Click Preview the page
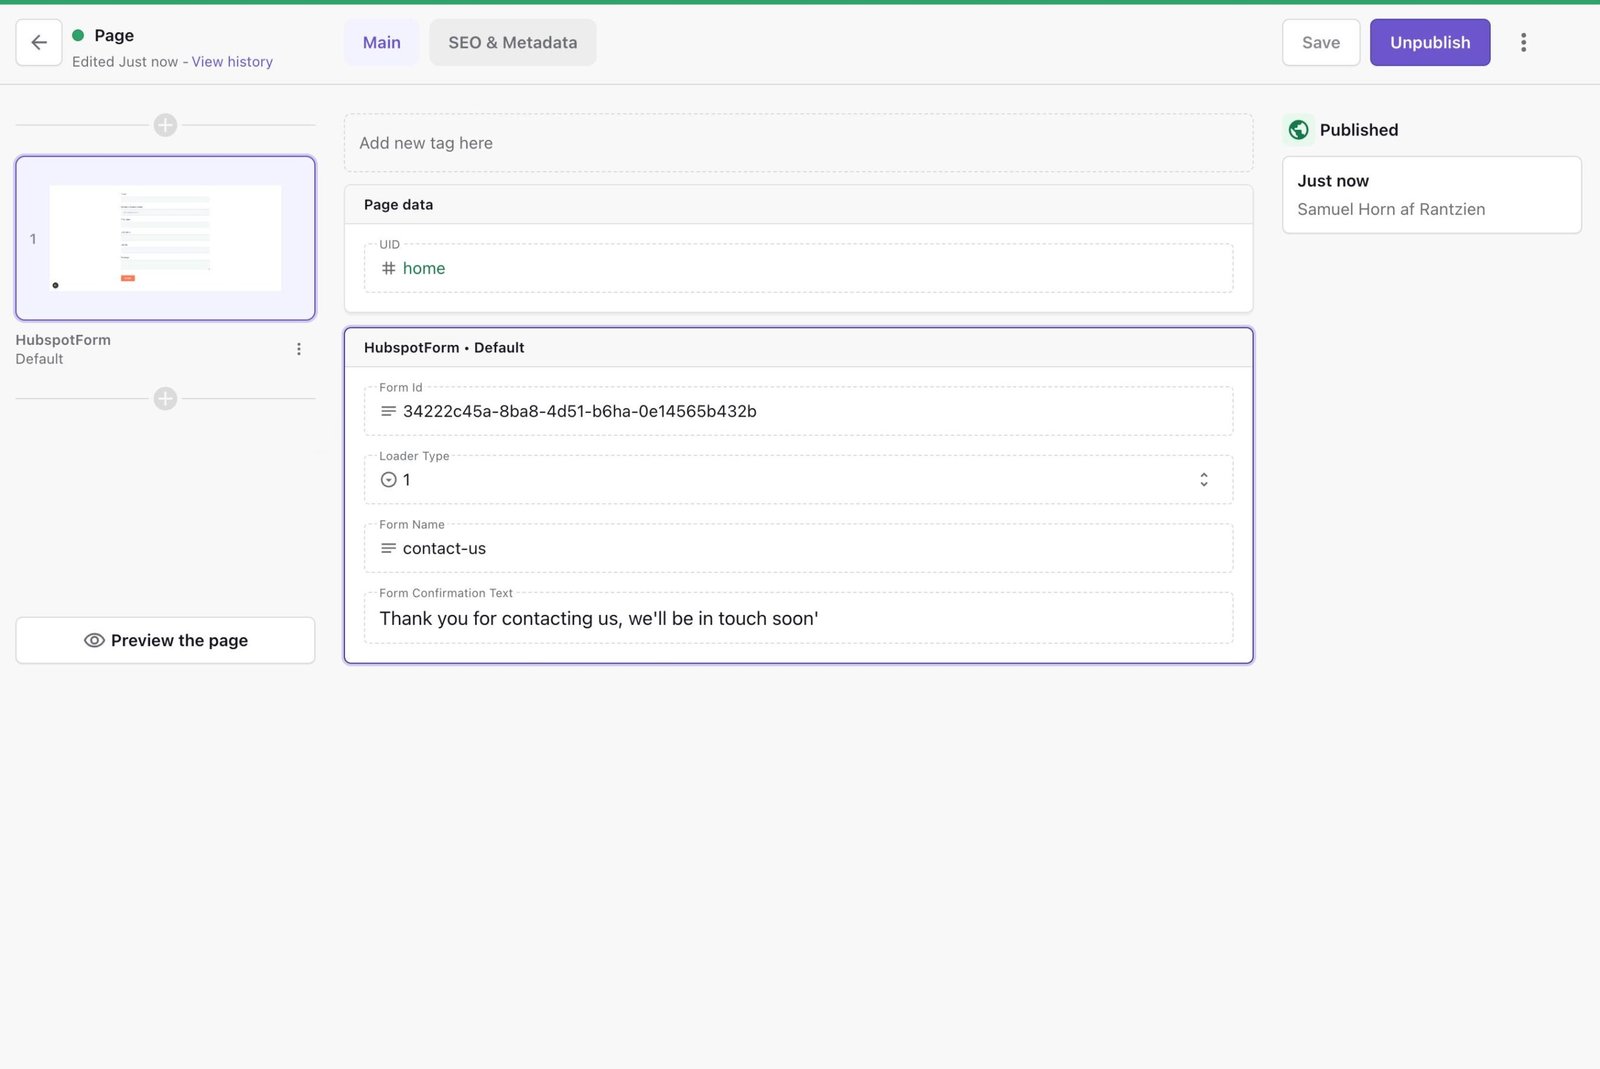 click(x=165, y=640)
